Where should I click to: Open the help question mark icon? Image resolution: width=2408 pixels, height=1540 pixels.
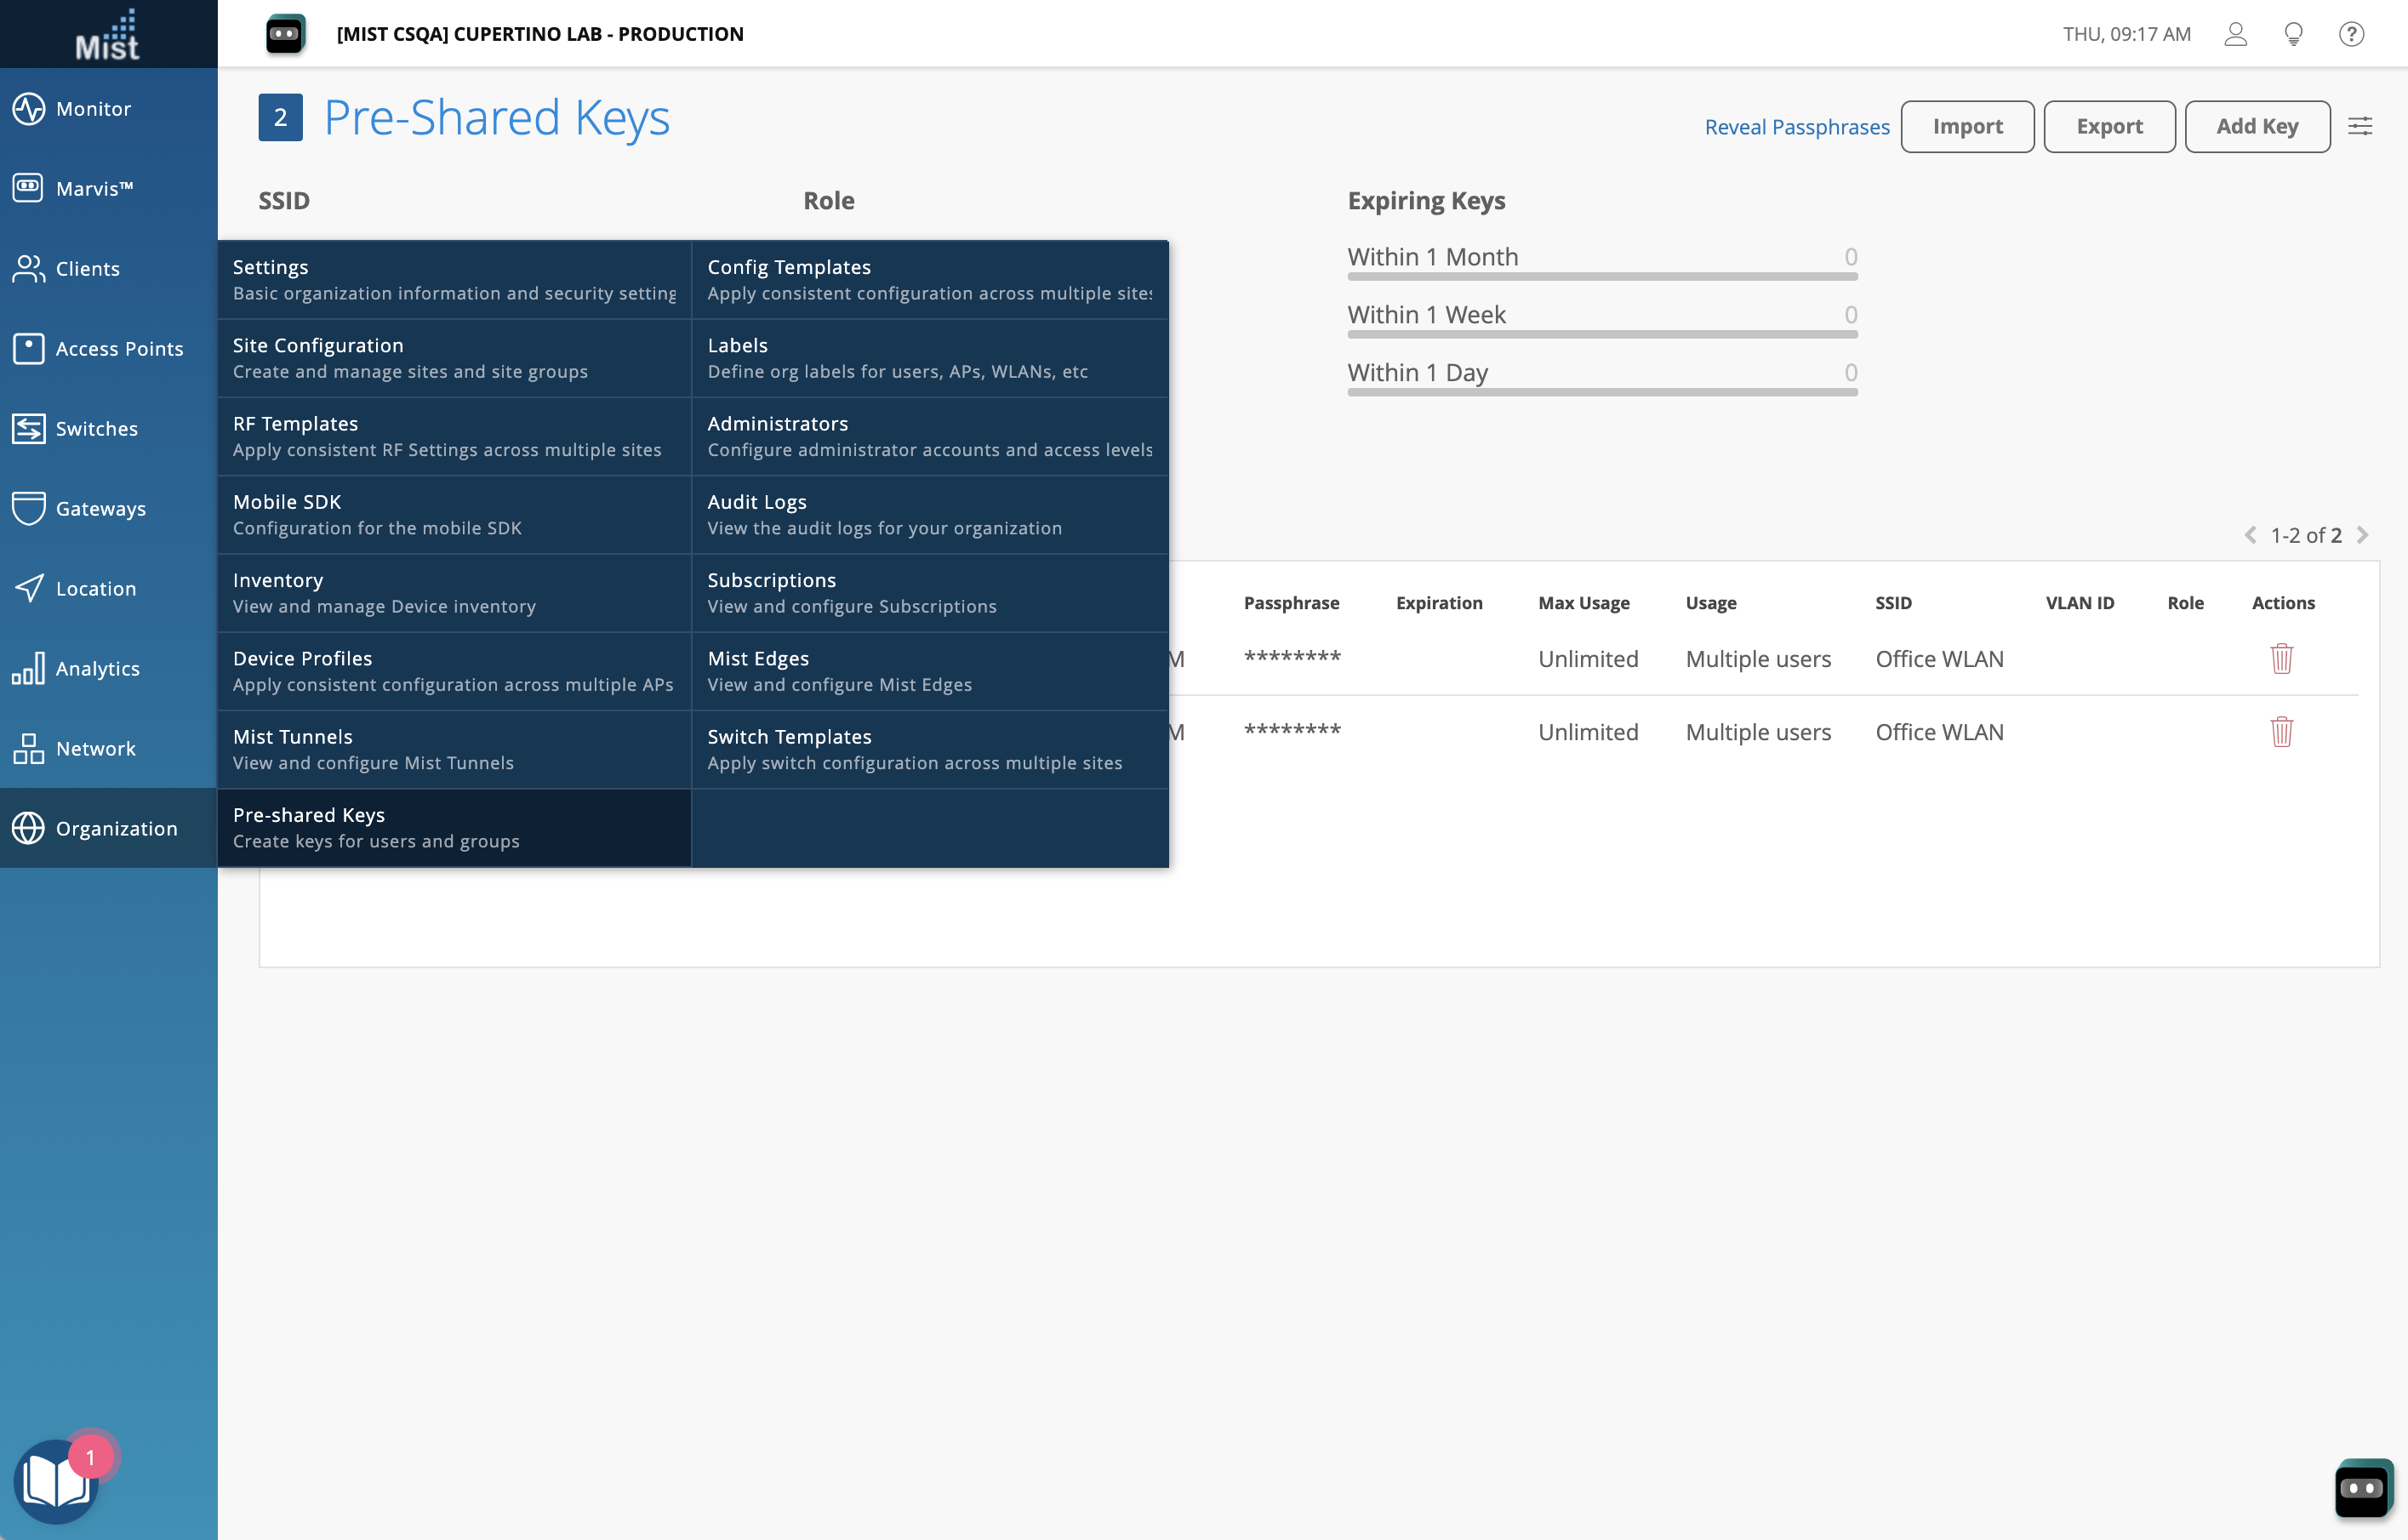tap(2350, 34)
